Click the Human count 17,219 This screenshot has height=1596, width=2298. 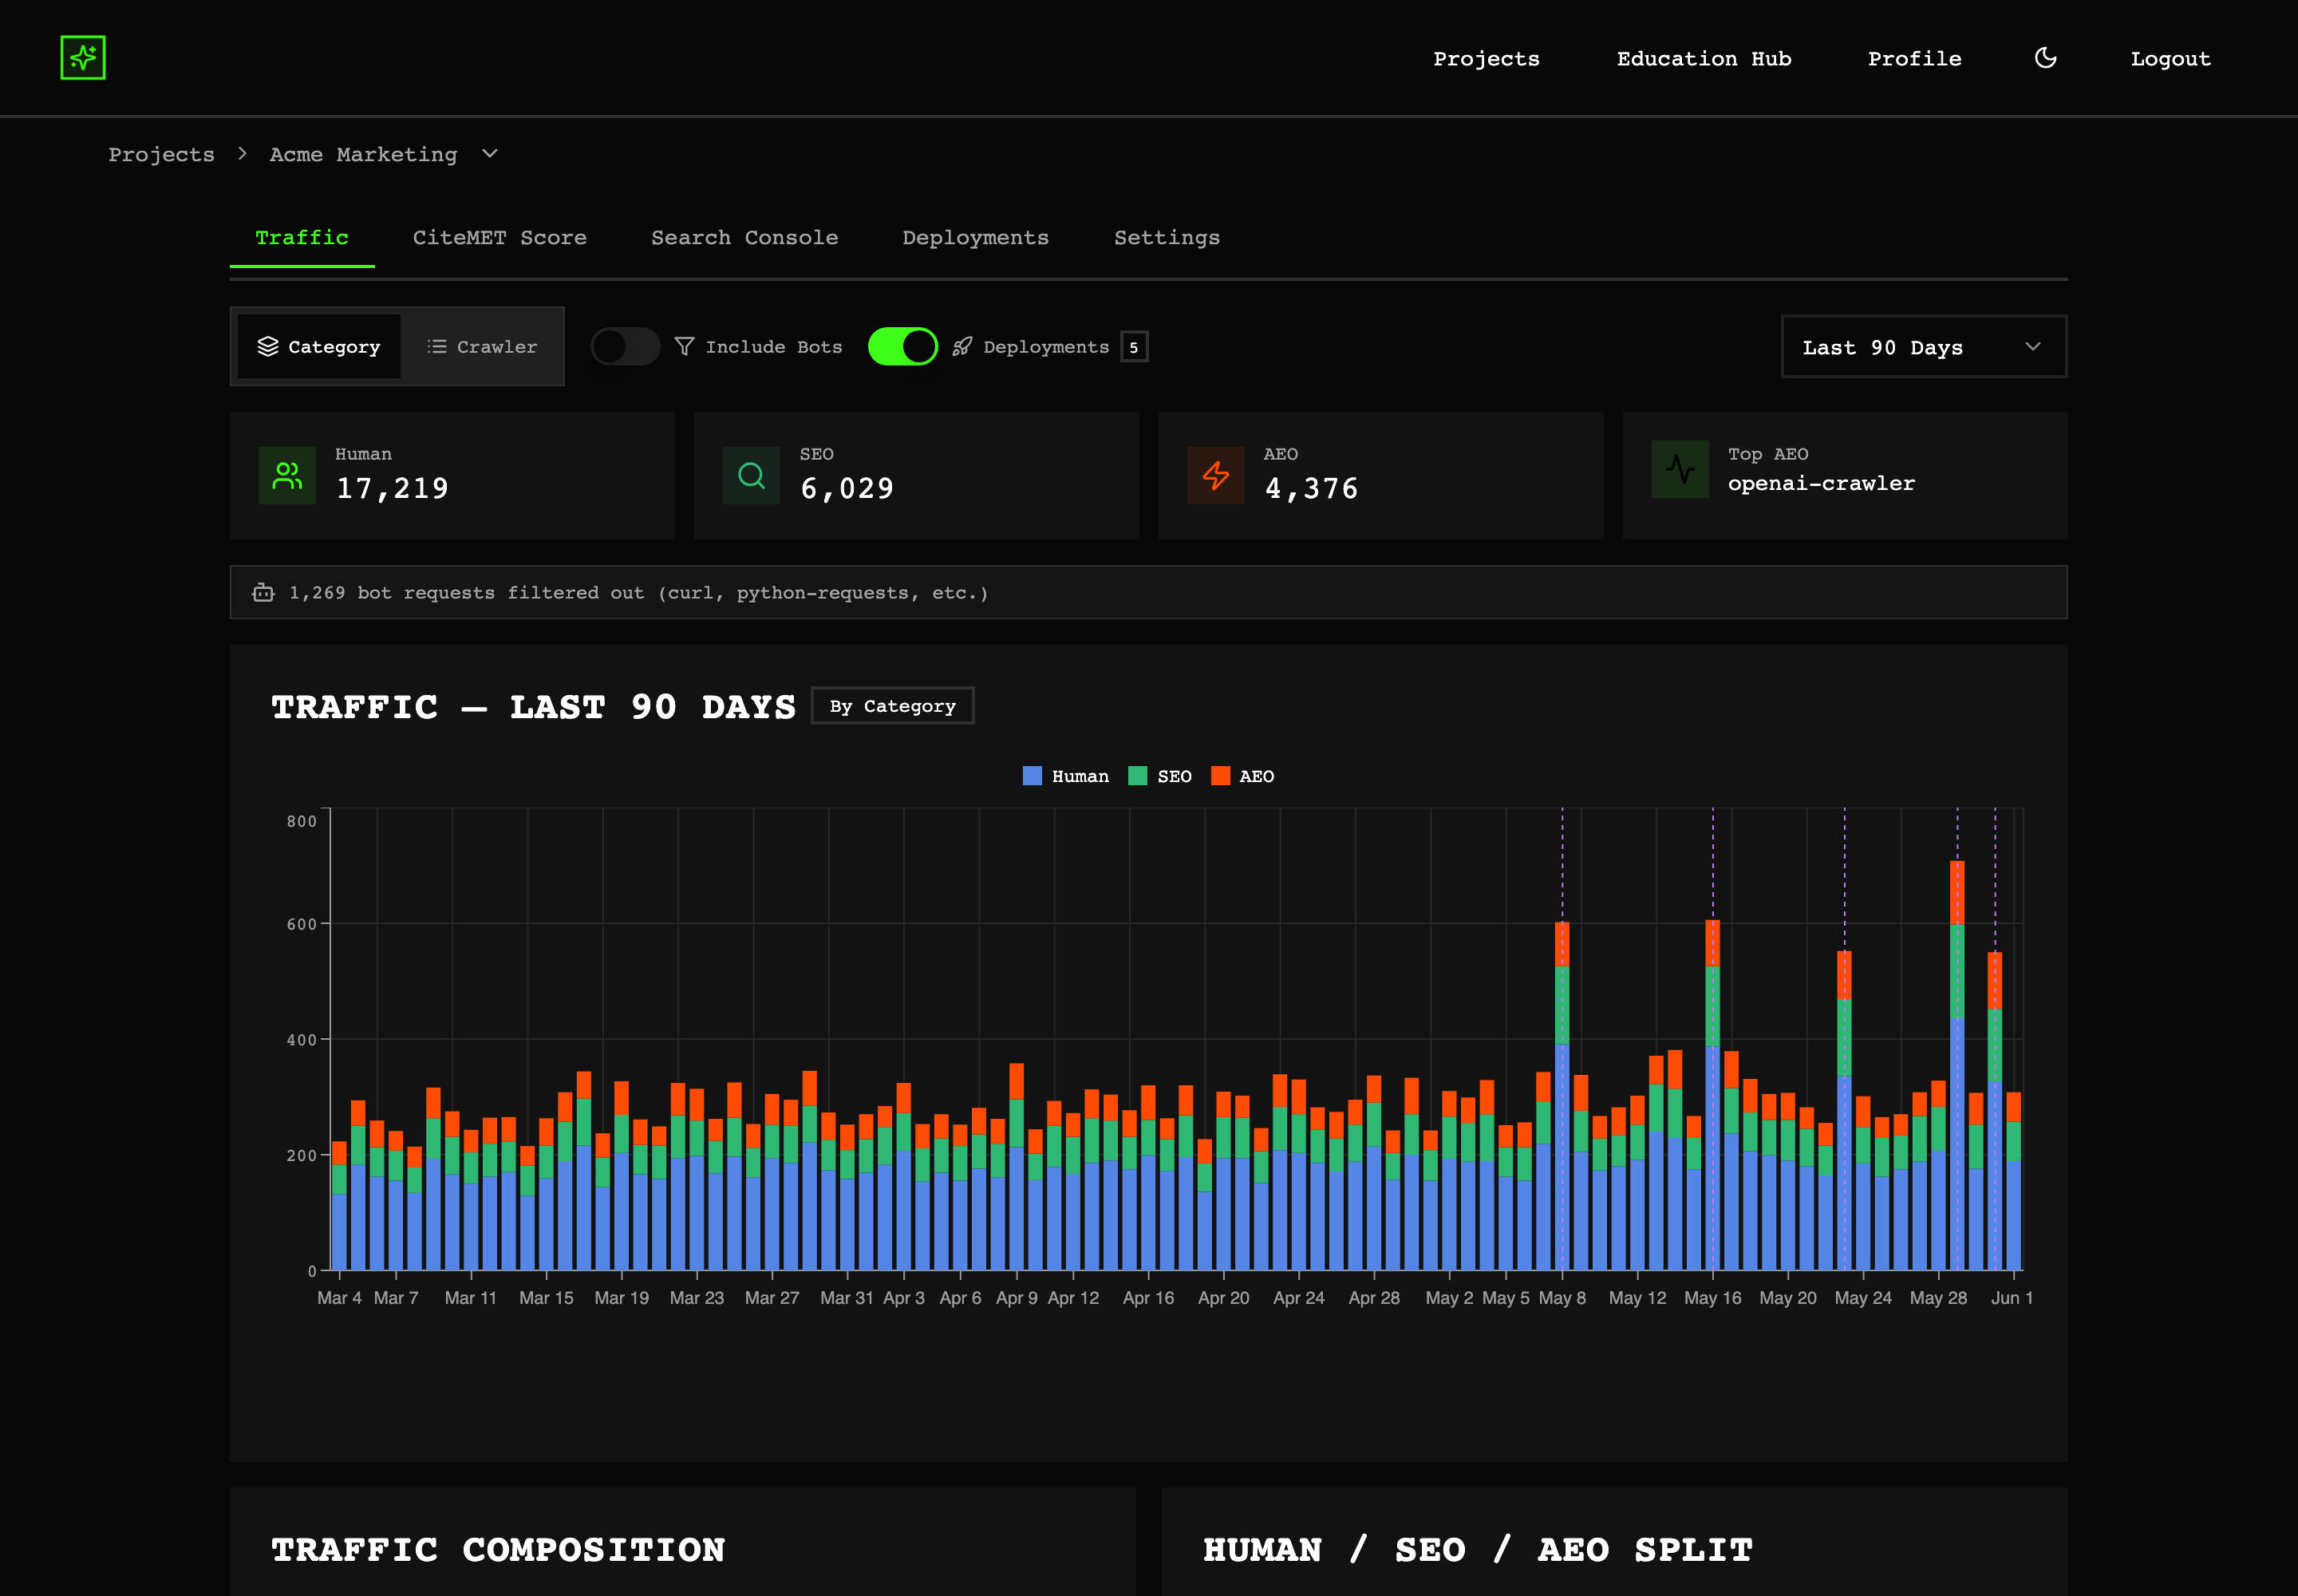point(392,488)
